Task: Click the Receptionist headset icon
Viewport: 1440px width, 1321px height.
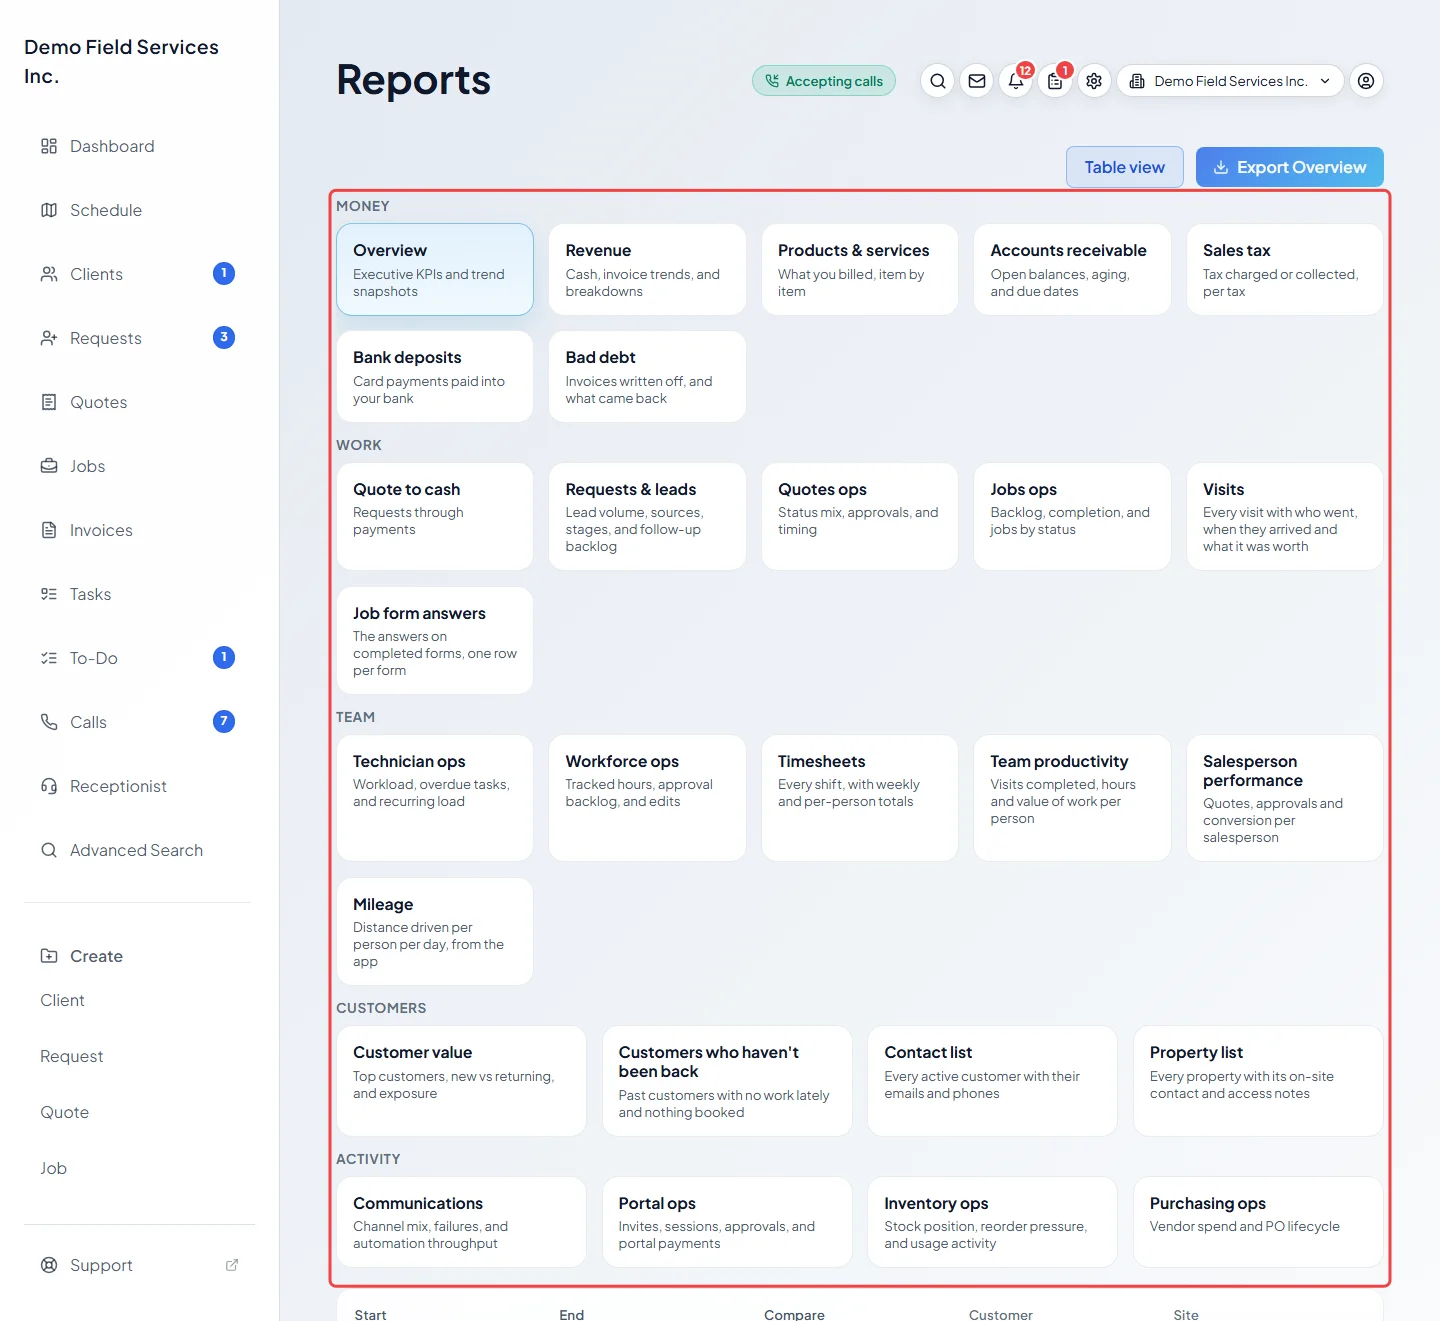Action: (49, 786)
